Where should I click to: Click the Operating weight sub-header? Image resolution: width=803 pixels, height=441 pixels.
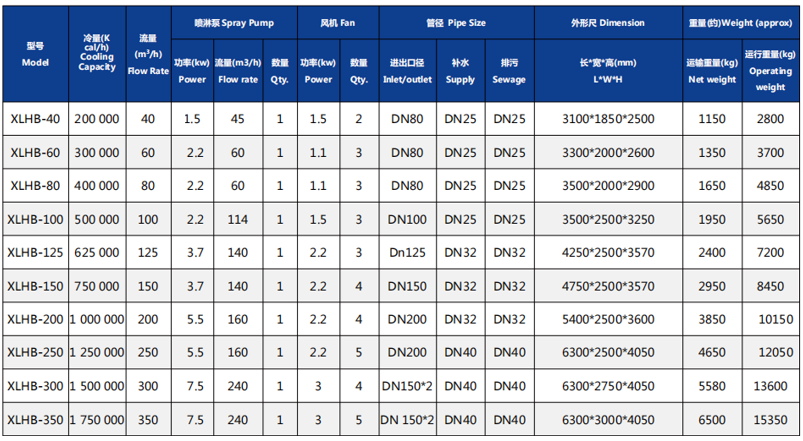pyautogui.click(x=770, y=71)
